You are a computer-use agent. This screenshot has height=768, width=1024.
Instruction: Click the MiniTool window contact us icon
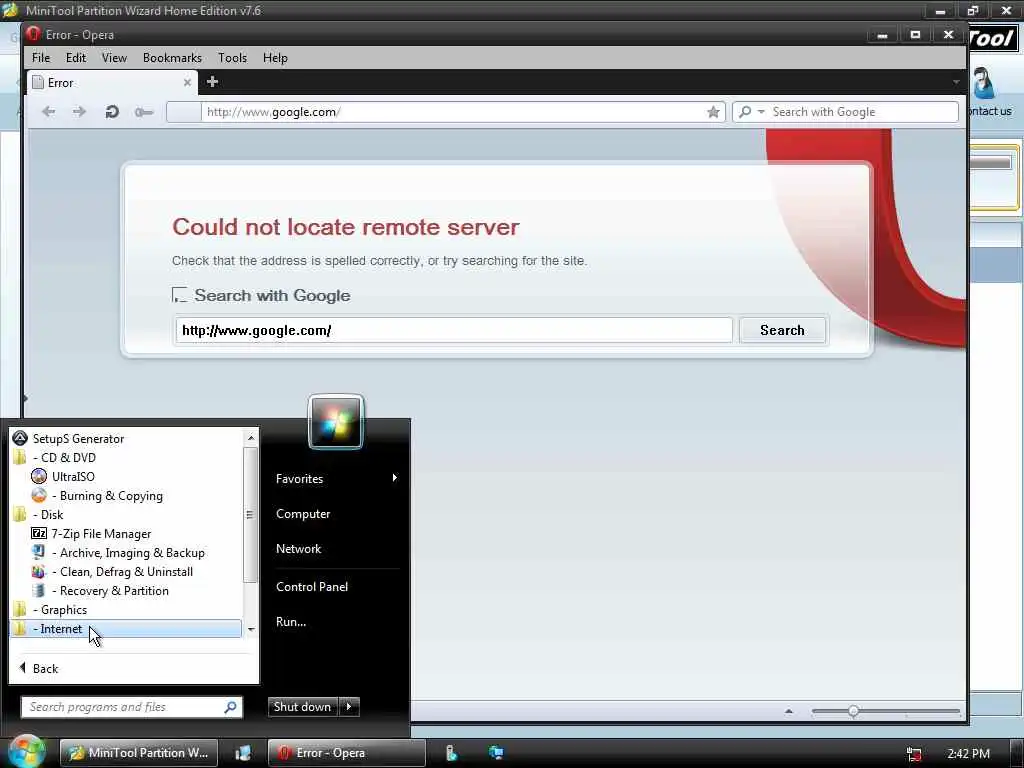point(984,83)
